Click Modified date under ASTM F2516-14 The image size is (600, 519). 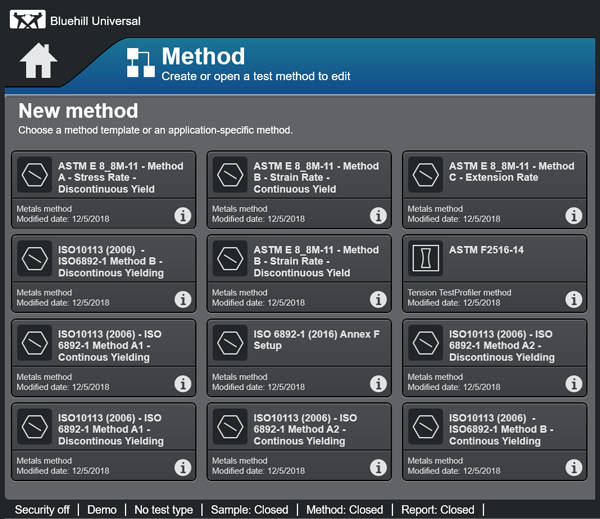(454, 303)
